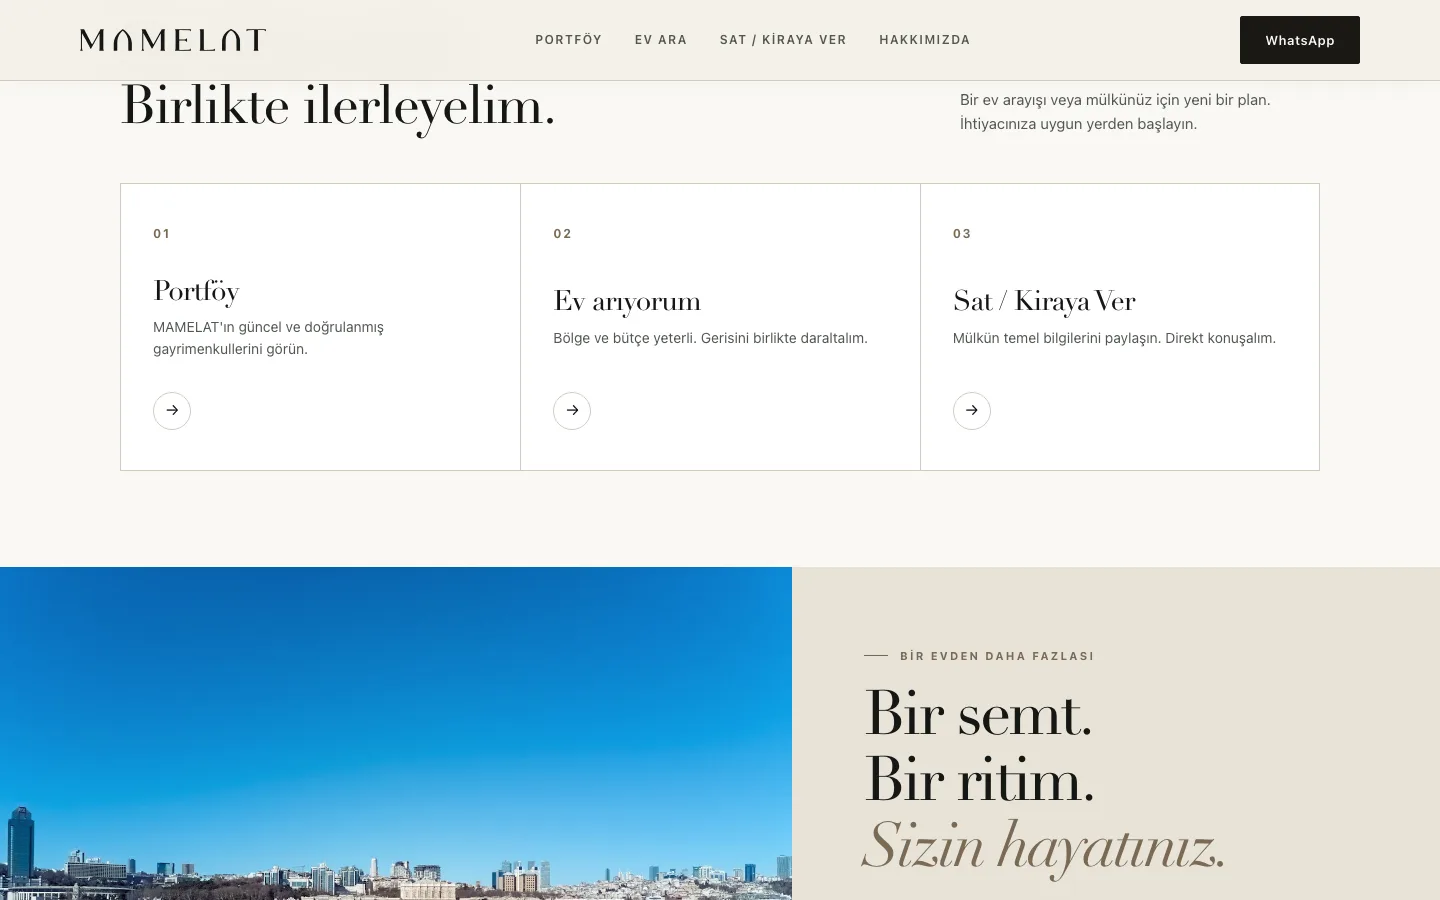Image resolution: width=1440 pixels, height=900 pixels.
Task: Click the city skyline photo
Action: [396, 733]
